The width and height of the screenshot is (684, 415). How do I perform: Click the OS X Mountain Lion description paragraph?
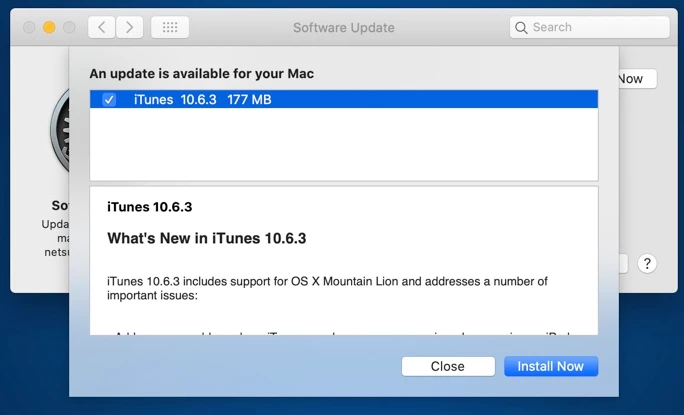pyautogui.click(x=327, y=288)
